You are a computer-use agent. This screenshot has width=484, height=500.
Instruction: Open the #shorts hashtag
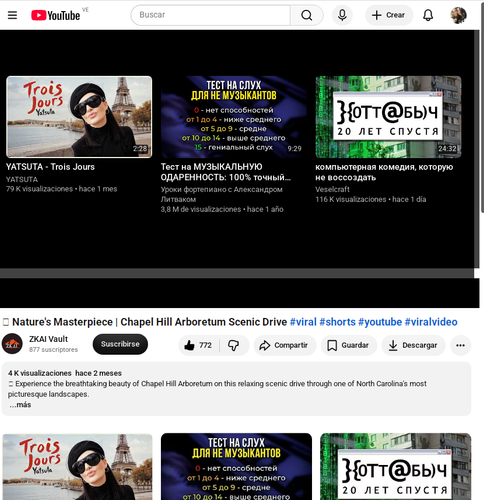click(x=337, y=322)
